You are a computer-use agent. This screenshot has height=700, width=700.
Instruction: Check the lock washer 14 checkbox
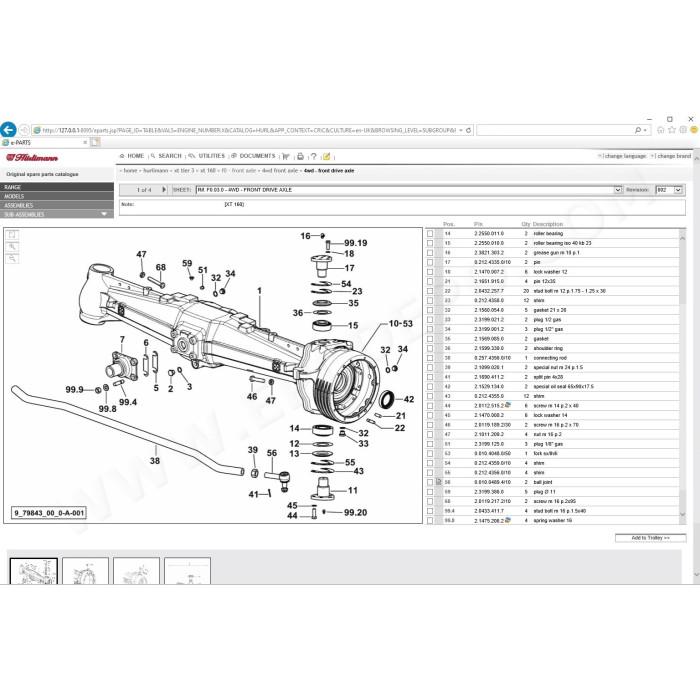[430, 415]
